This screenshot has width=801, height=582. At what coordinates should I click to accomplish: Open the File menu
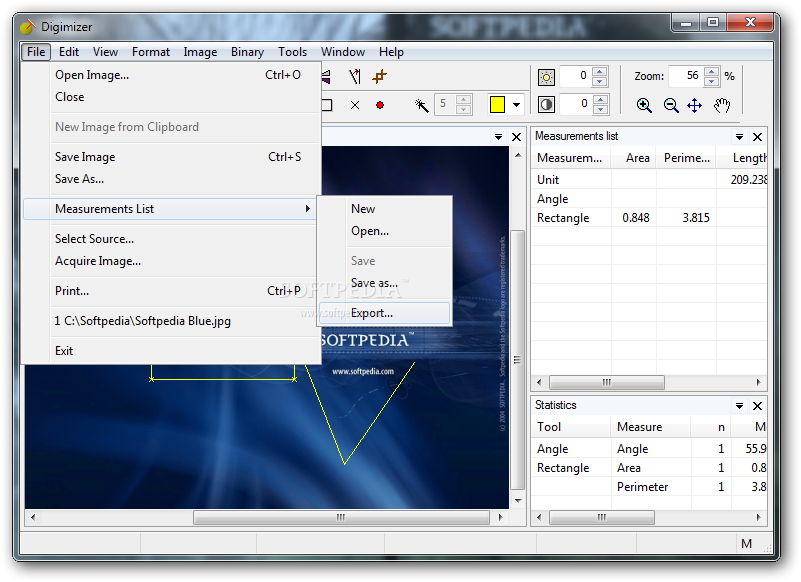(x=36, y=52)
